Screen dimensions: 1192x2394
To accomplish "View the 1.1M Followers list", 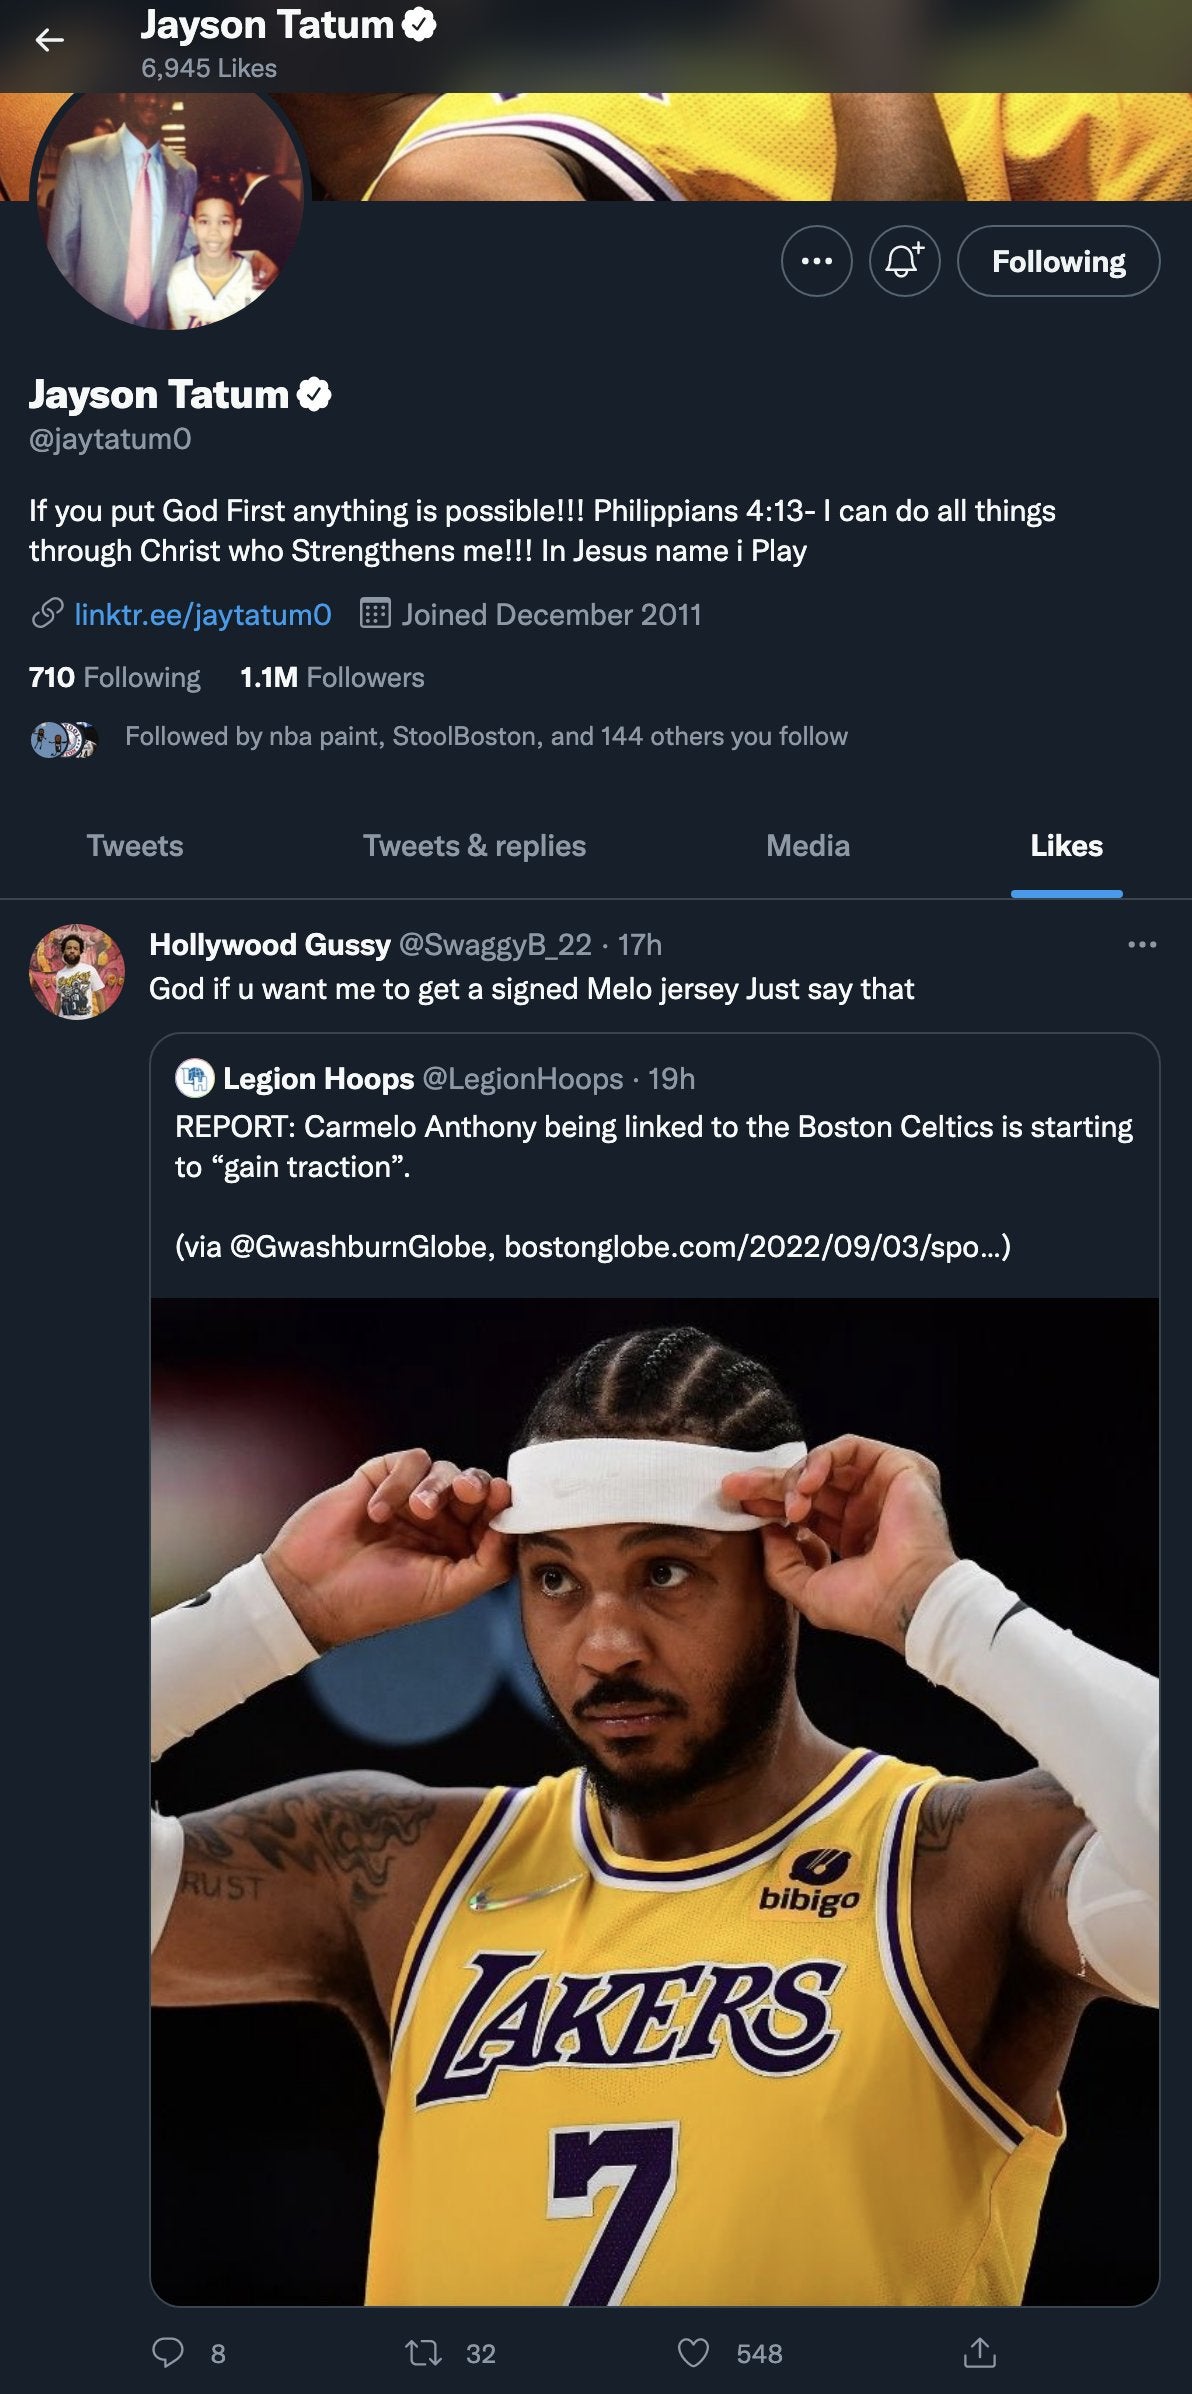I will tap(332, 678).
